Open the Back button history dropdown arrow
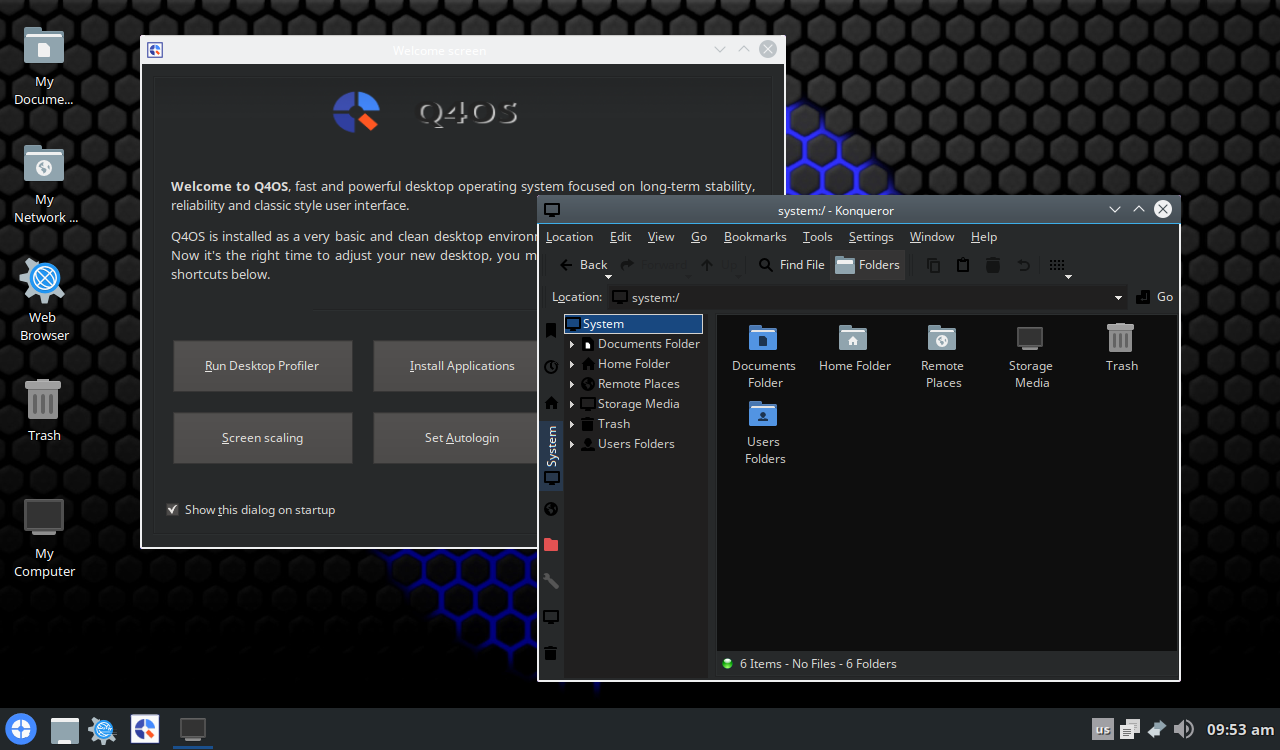 click(x=608, y=277)
